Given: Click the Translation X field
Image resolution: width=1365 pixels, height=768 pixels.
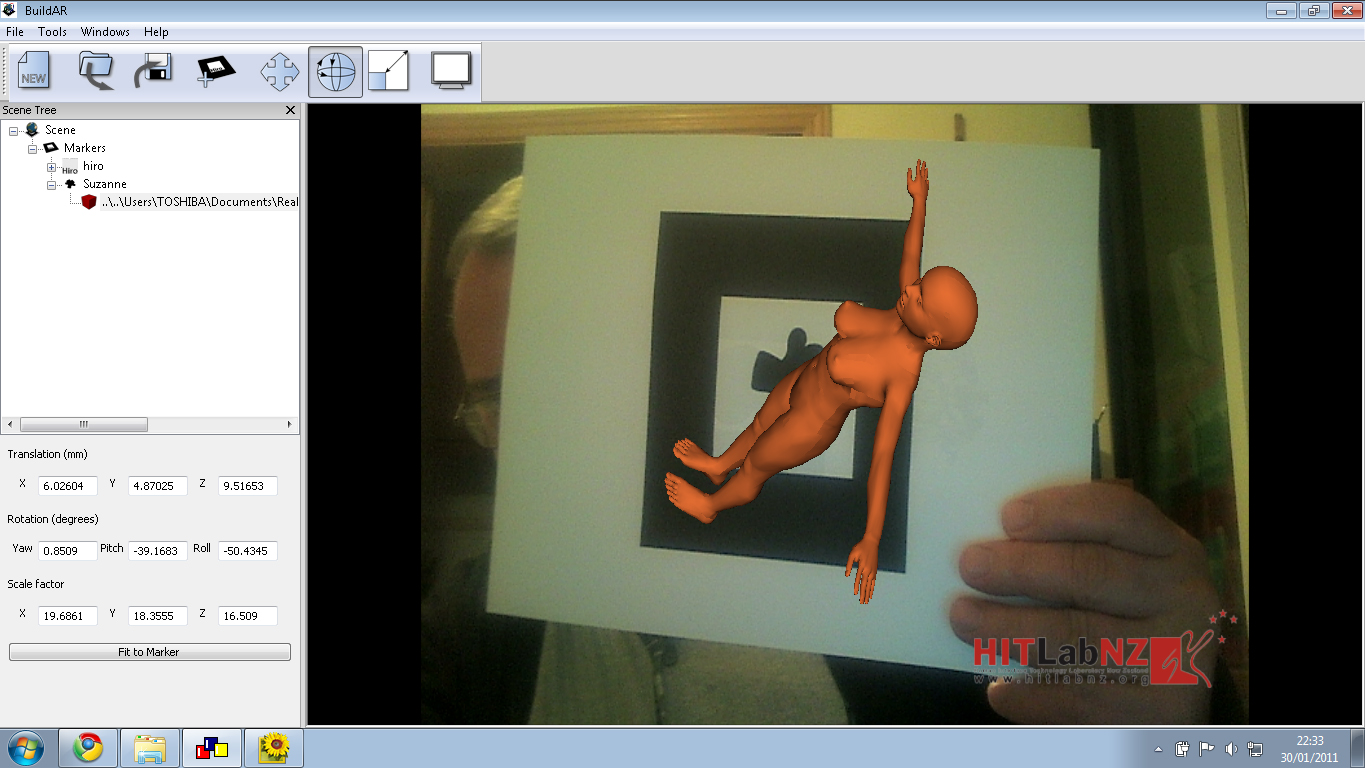Looking at the screenshot, I should pos(68,486).
